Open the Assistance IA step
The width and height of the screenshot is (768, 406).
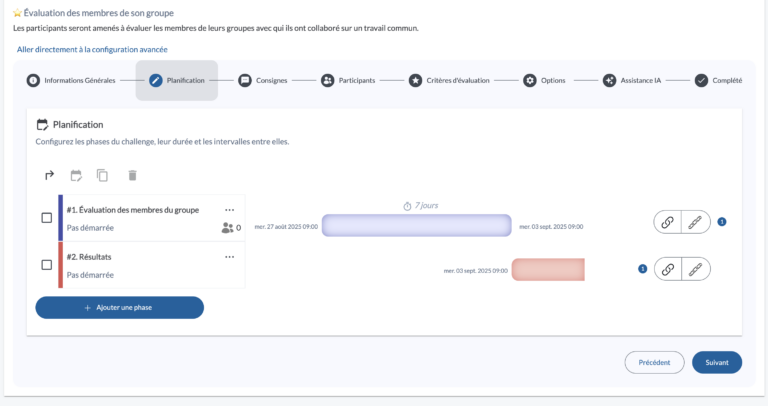pyautogui.click(x=632, y=80)
